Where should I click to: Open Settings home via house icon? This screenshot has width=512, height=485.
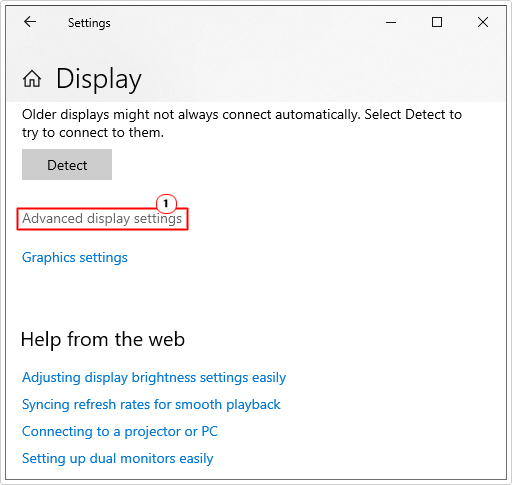coord(32,79)
